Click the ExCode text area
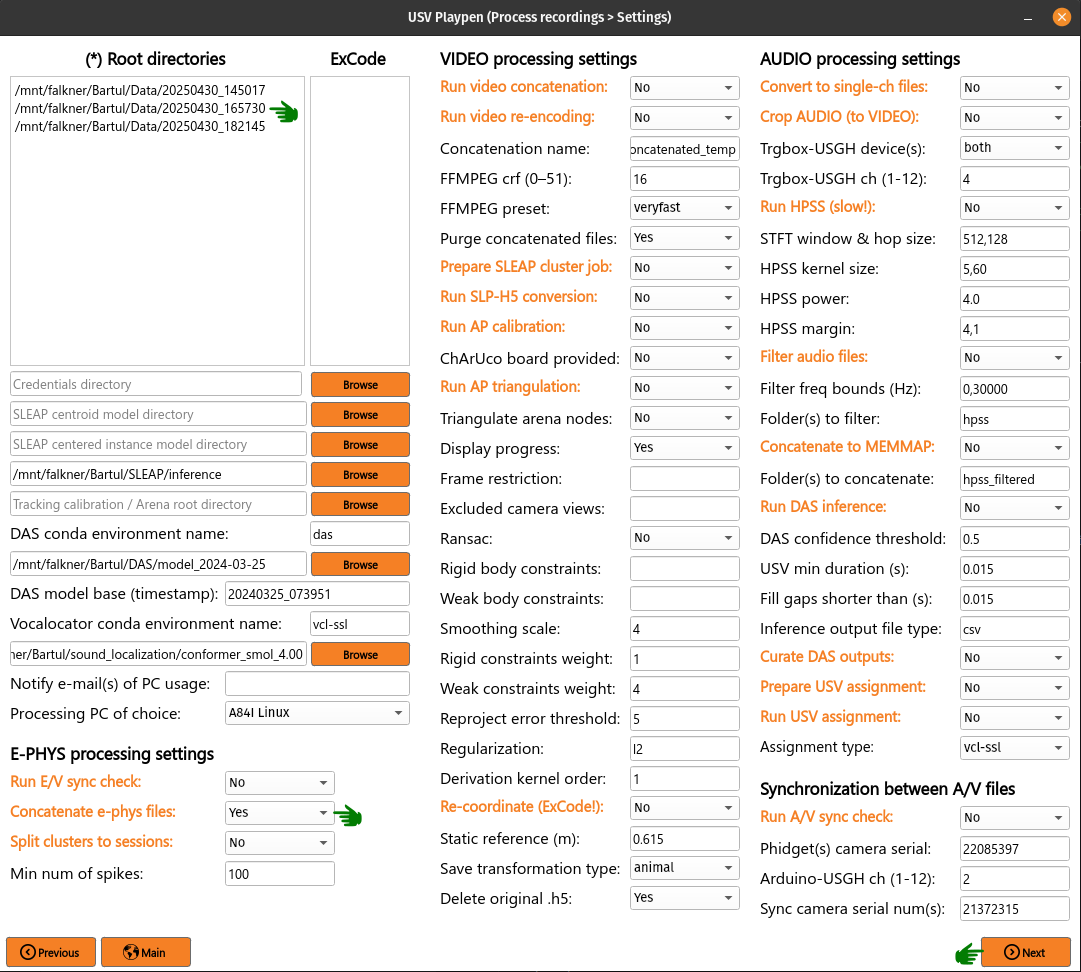Screen dimensions: 1081x972 pyautogui.click(x=360, y=221)
